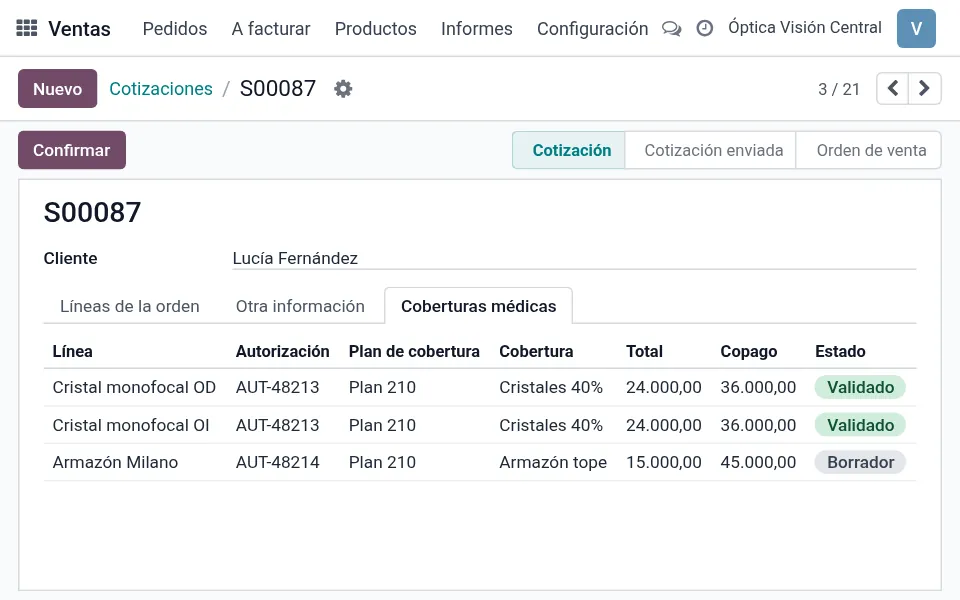The width and height of the screenshot is (960, 600).
Task: Open the A facturar menu
Action: pyautogui.click(x=271, y=29)
